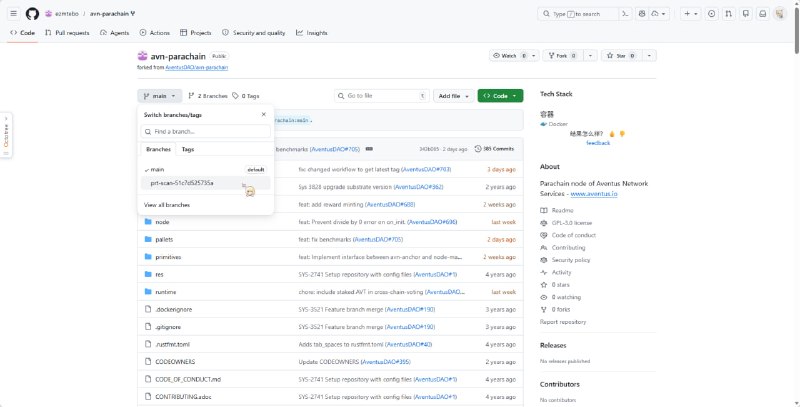This screenshot has width=800, height=407.
Task: Open the command palette icon
Action: 626,14
